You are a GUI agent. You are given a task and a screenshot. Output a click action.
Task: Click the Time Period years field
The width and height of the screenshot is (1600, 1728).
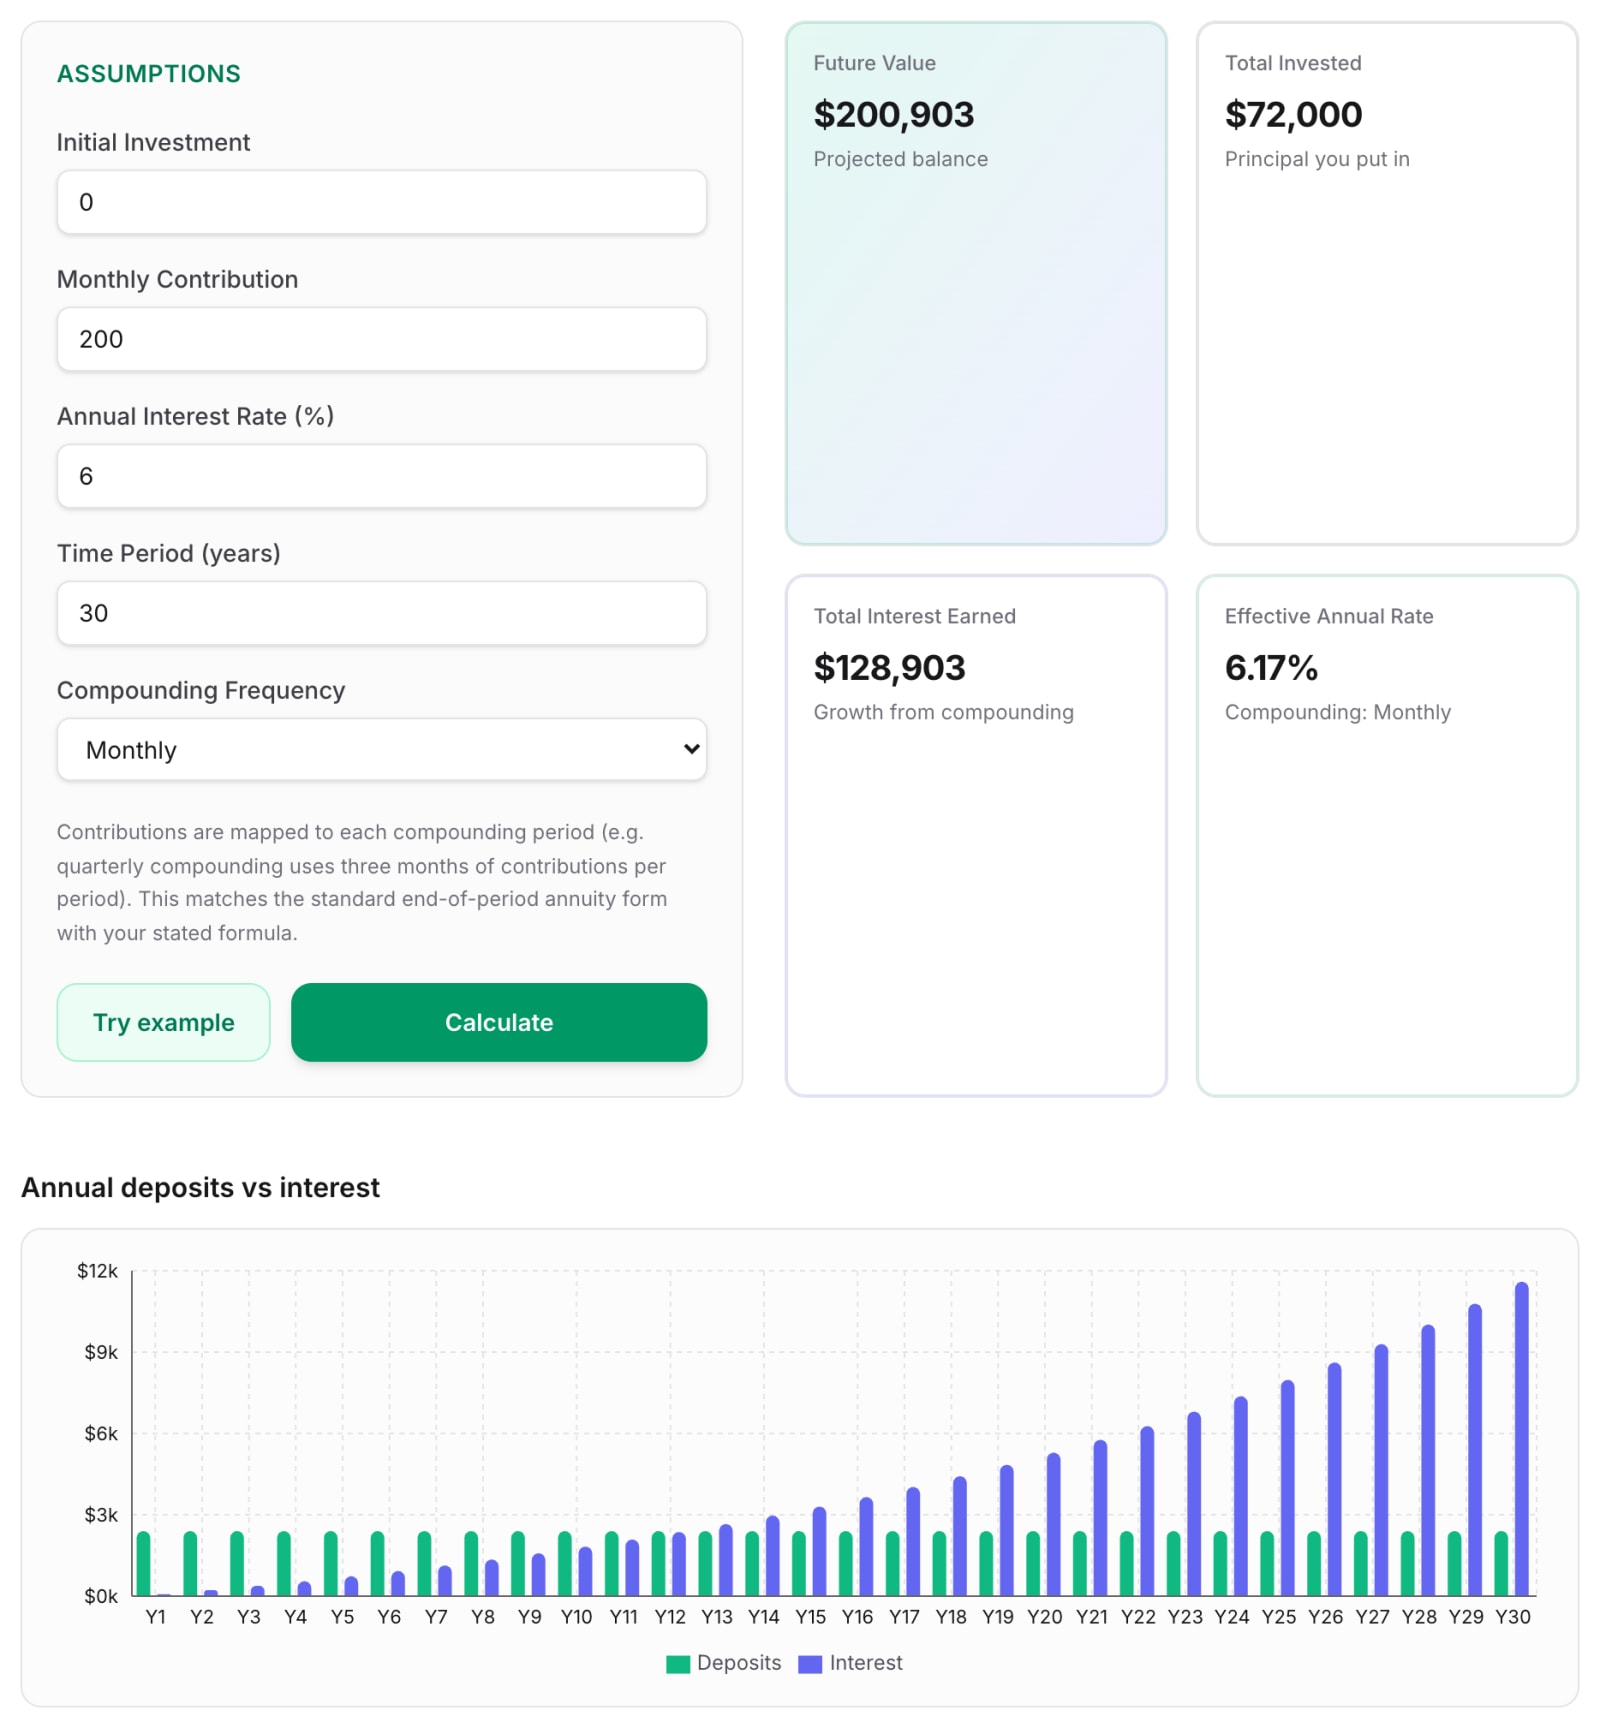[x=381, y=613]
